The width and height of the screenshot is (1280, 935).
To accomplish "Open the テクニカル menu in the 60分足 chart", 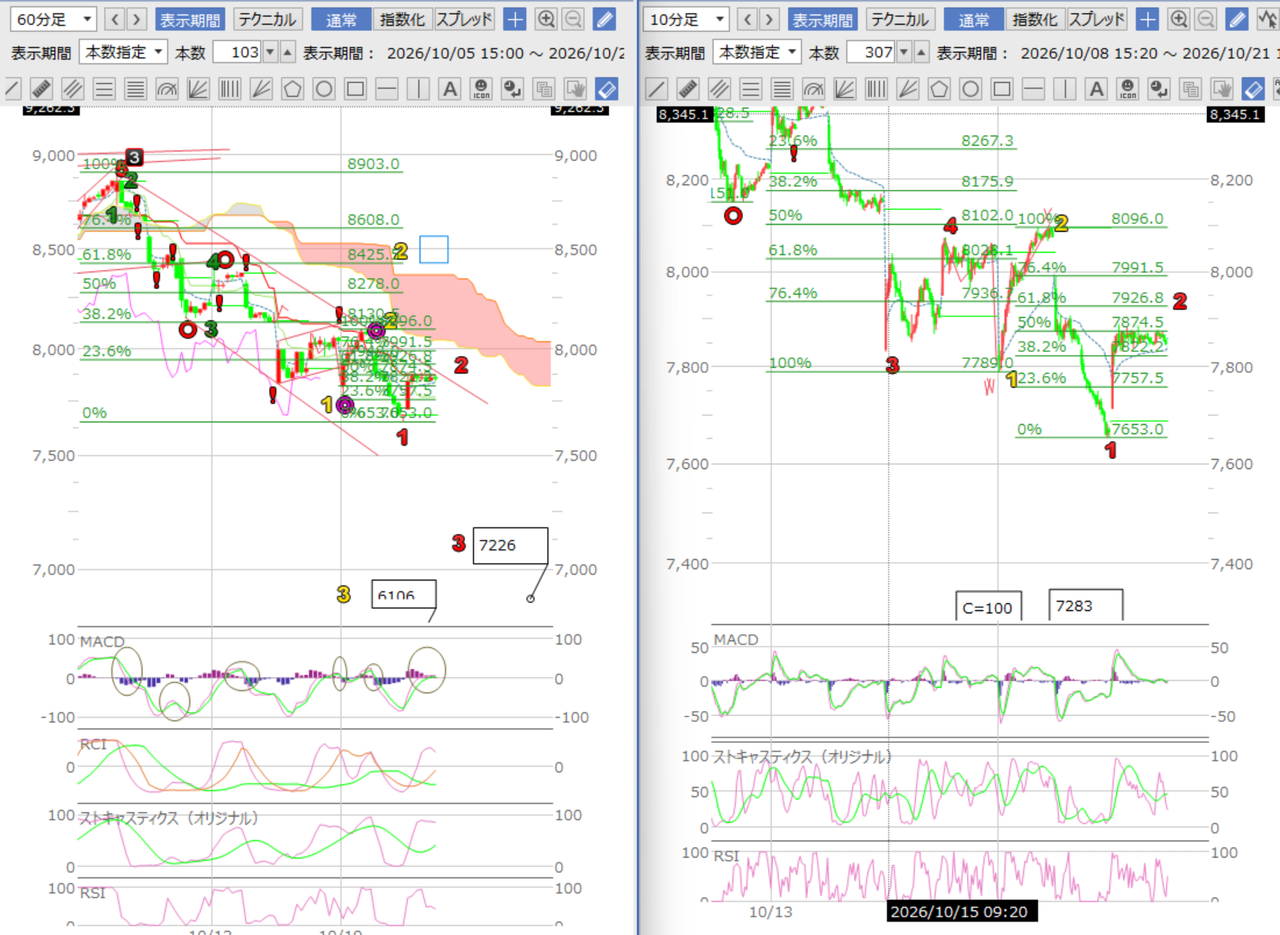I will (267, 19).
